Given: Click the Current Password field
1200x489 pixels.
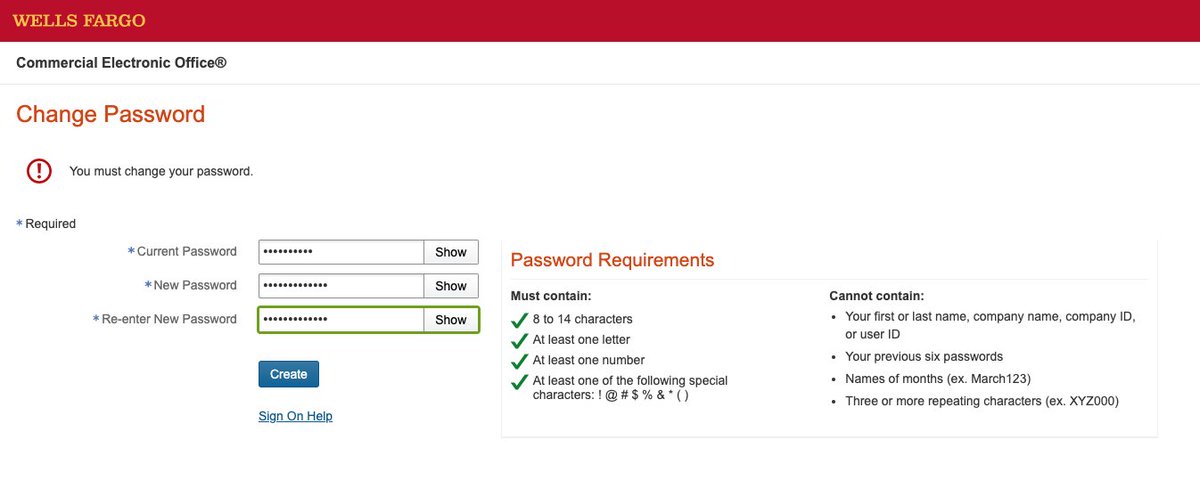Looking at the screenshot, I should coord(341,252).
